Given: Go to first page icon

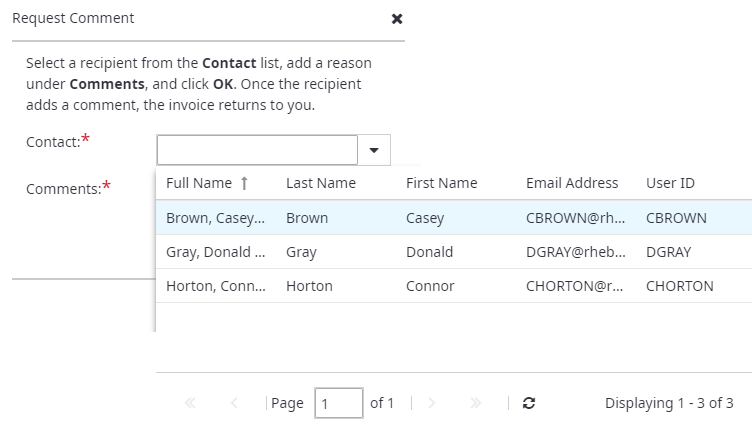Looking at the screenshot, I should point(190,403).
